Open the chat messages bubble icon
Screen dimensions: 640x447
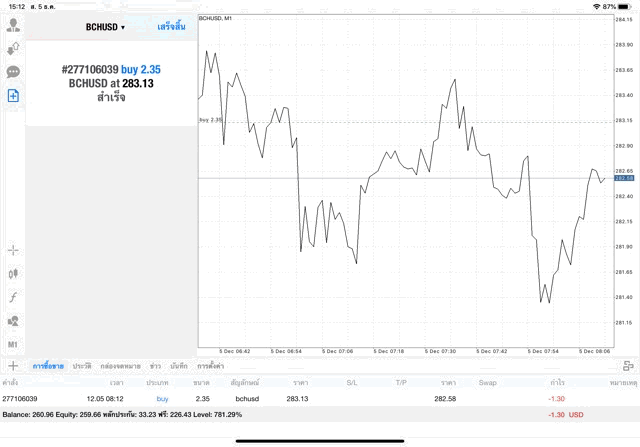coord(14,72)
